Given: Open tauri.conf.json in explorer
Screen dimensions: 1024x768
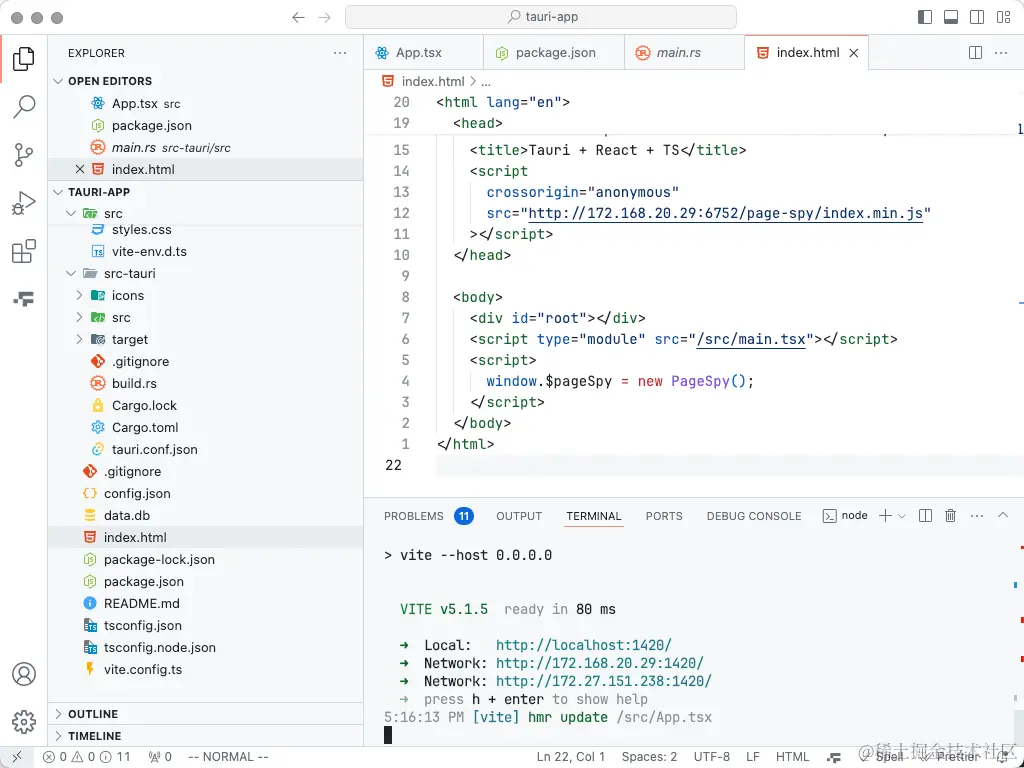Looking at the screenshot, I should point(206,449).
